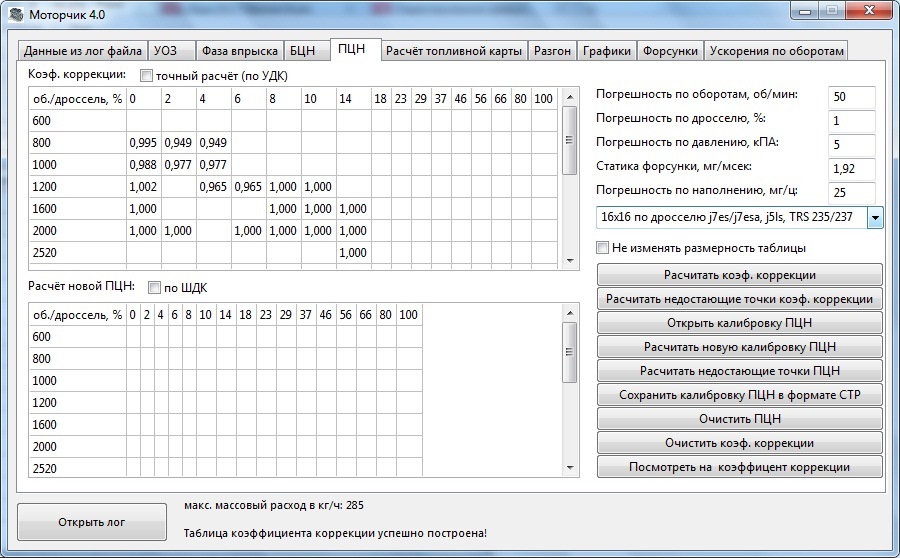Enable точный расчёт (по УДК) checkbox
This screenshot has height=558, width=900.
coord(146,76)
